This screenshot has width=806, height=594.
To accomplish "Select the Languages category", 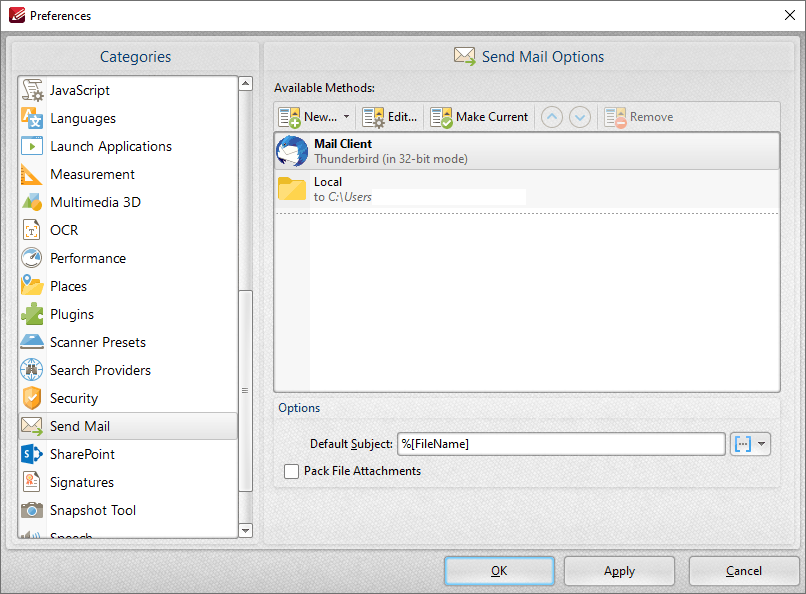I will pyautogui.click(x=128, y=118).
